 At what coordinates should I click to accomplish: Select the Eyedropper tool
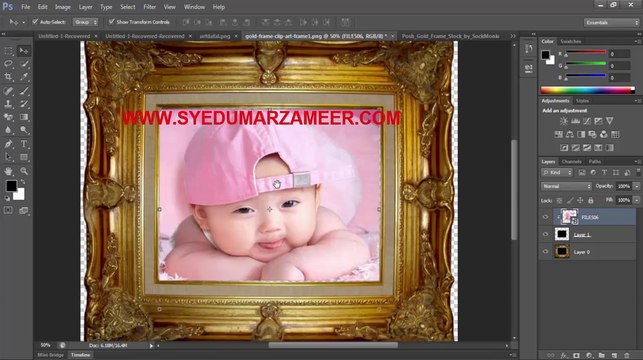pos(24,77)
